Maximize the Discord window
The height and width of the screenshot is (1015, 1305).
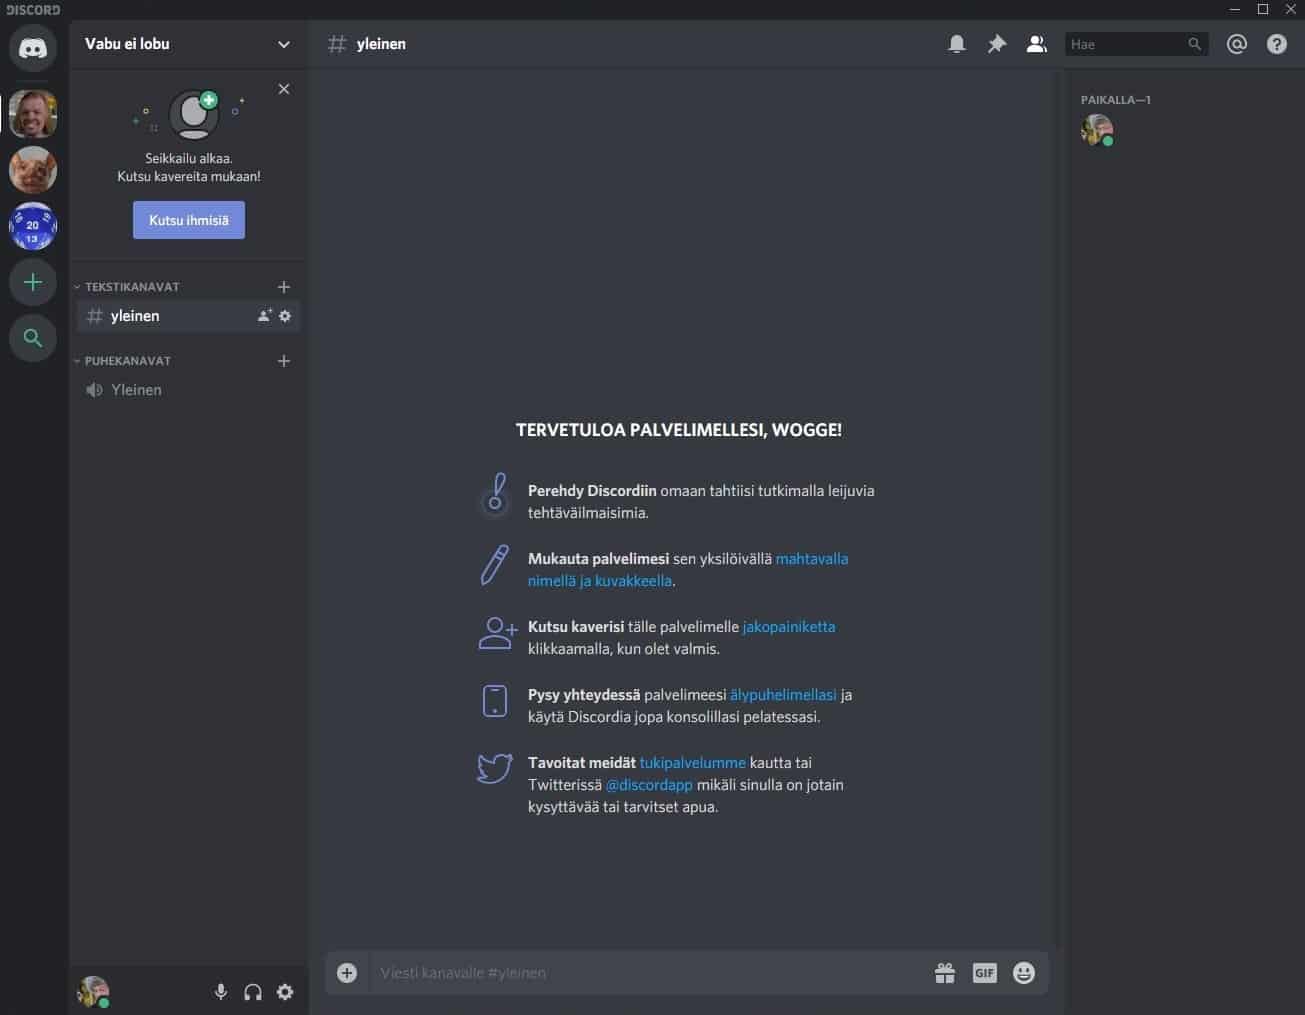(x=1263, y=9)
